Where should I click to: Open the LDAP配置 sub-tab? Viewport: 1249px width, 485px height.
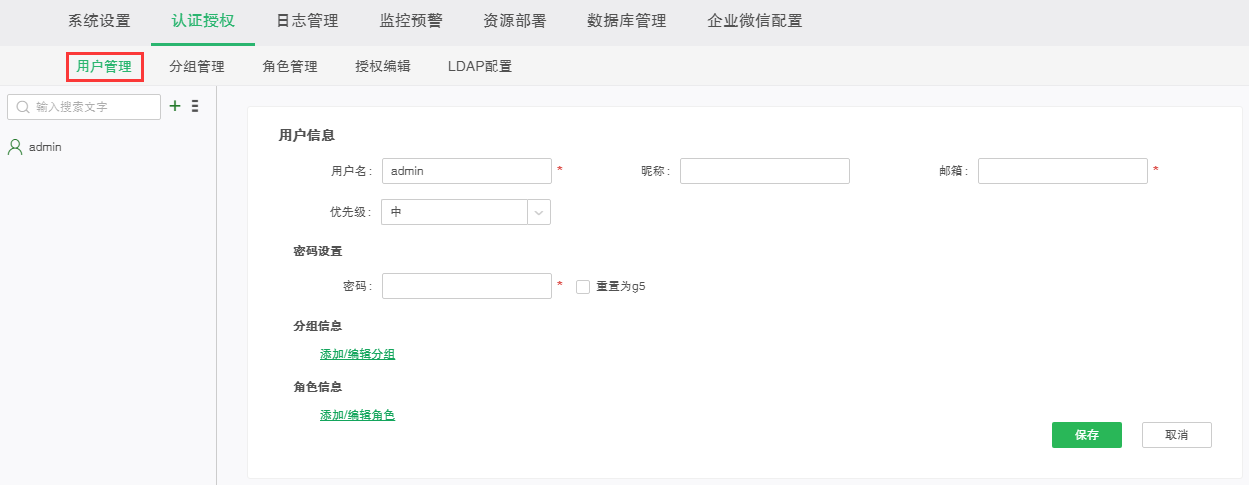[480, 67]
